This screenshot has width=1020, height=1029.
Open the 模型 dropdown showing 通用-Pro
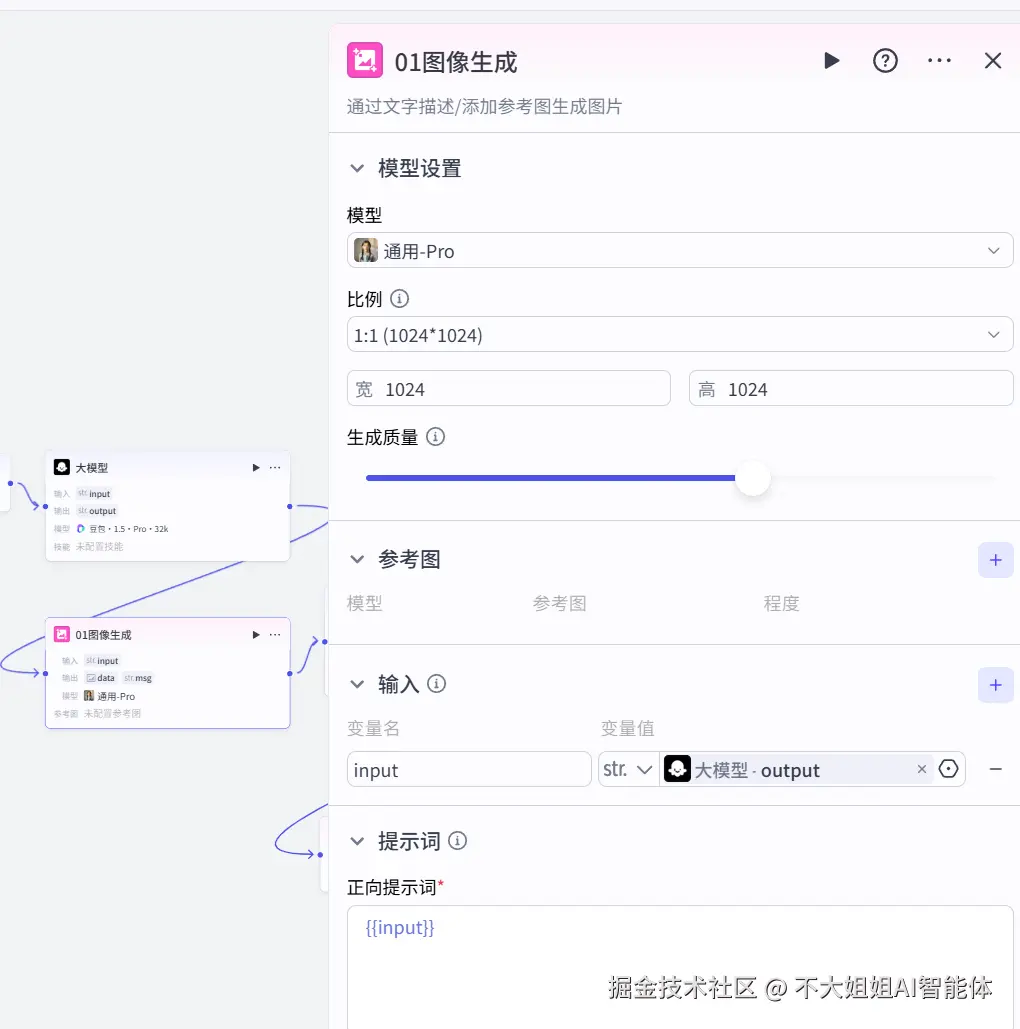pyautogui.click(x=680, y=250)
